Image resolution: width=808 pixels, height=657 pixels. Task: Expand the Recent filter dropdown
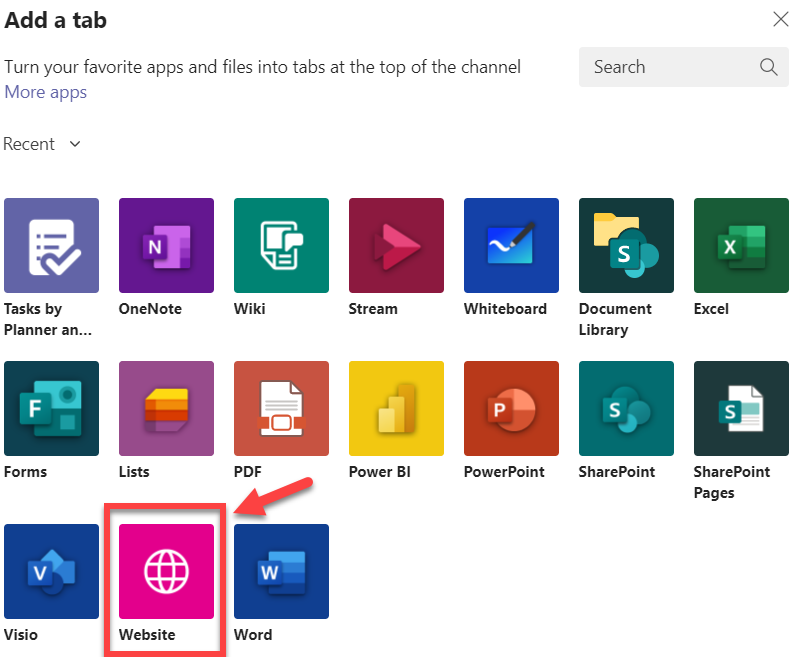pos(42,144)
